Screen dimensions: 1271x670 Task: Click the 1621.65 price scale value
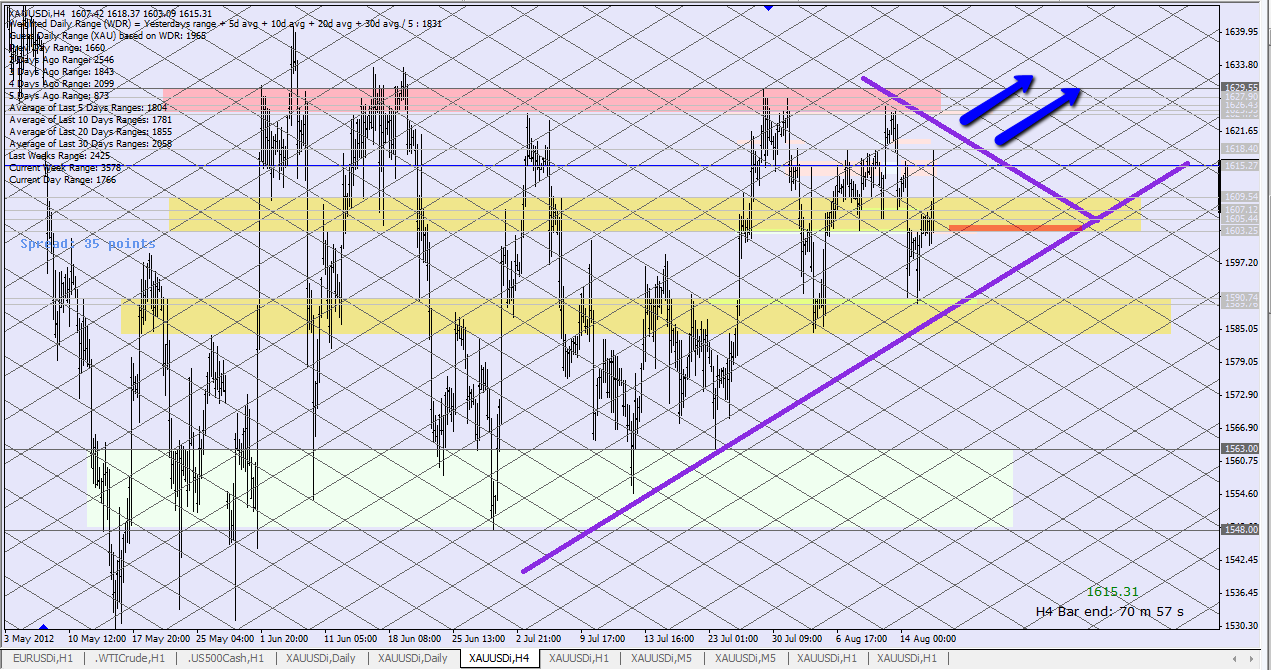click(x=1240, y=130)
